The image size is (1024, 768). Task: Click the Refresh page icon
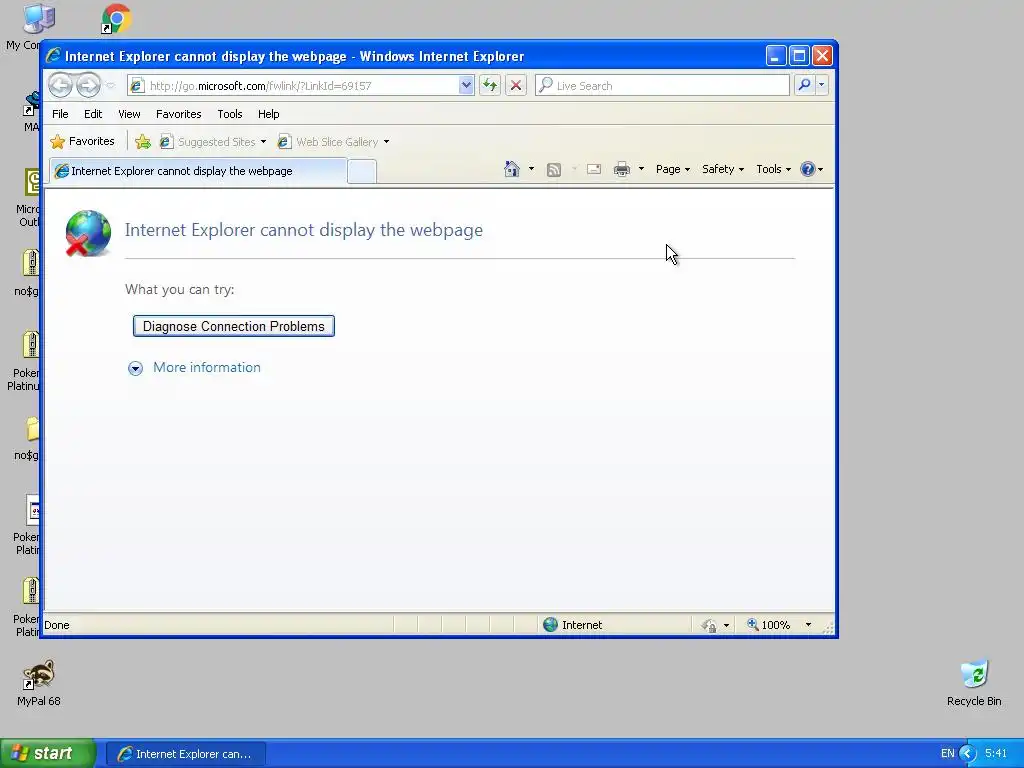coord(490,85)
